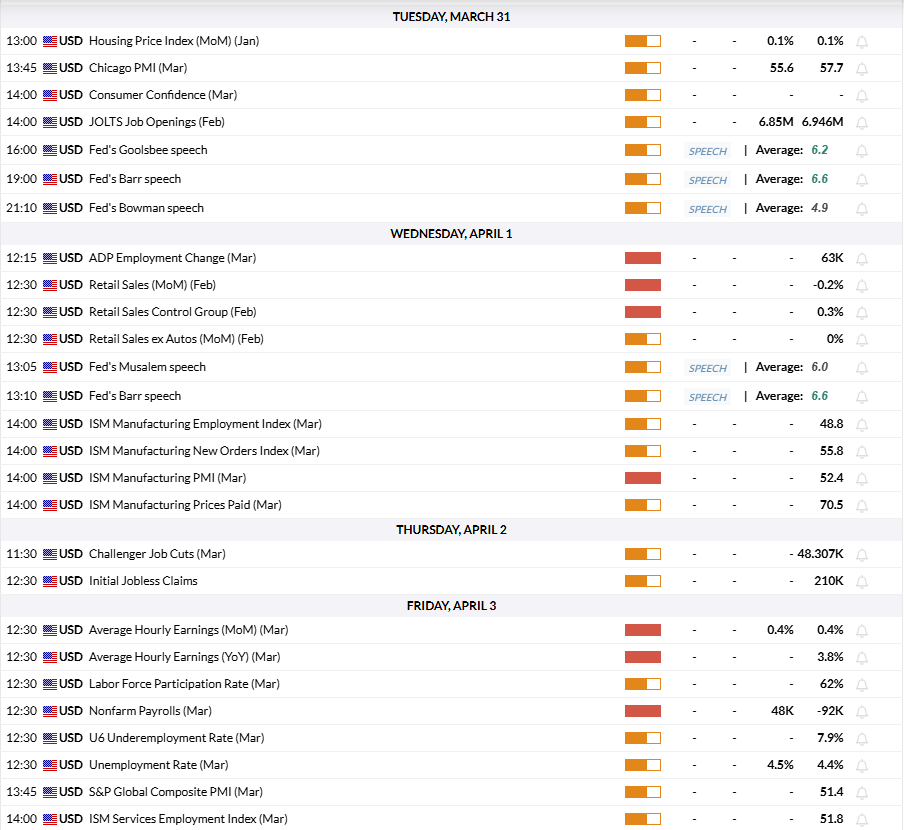Viewport: 904px width, 830px height.
Task: Click the bell icon for Unemployment Rate (Mar)
Action: [x=861, y=766]
